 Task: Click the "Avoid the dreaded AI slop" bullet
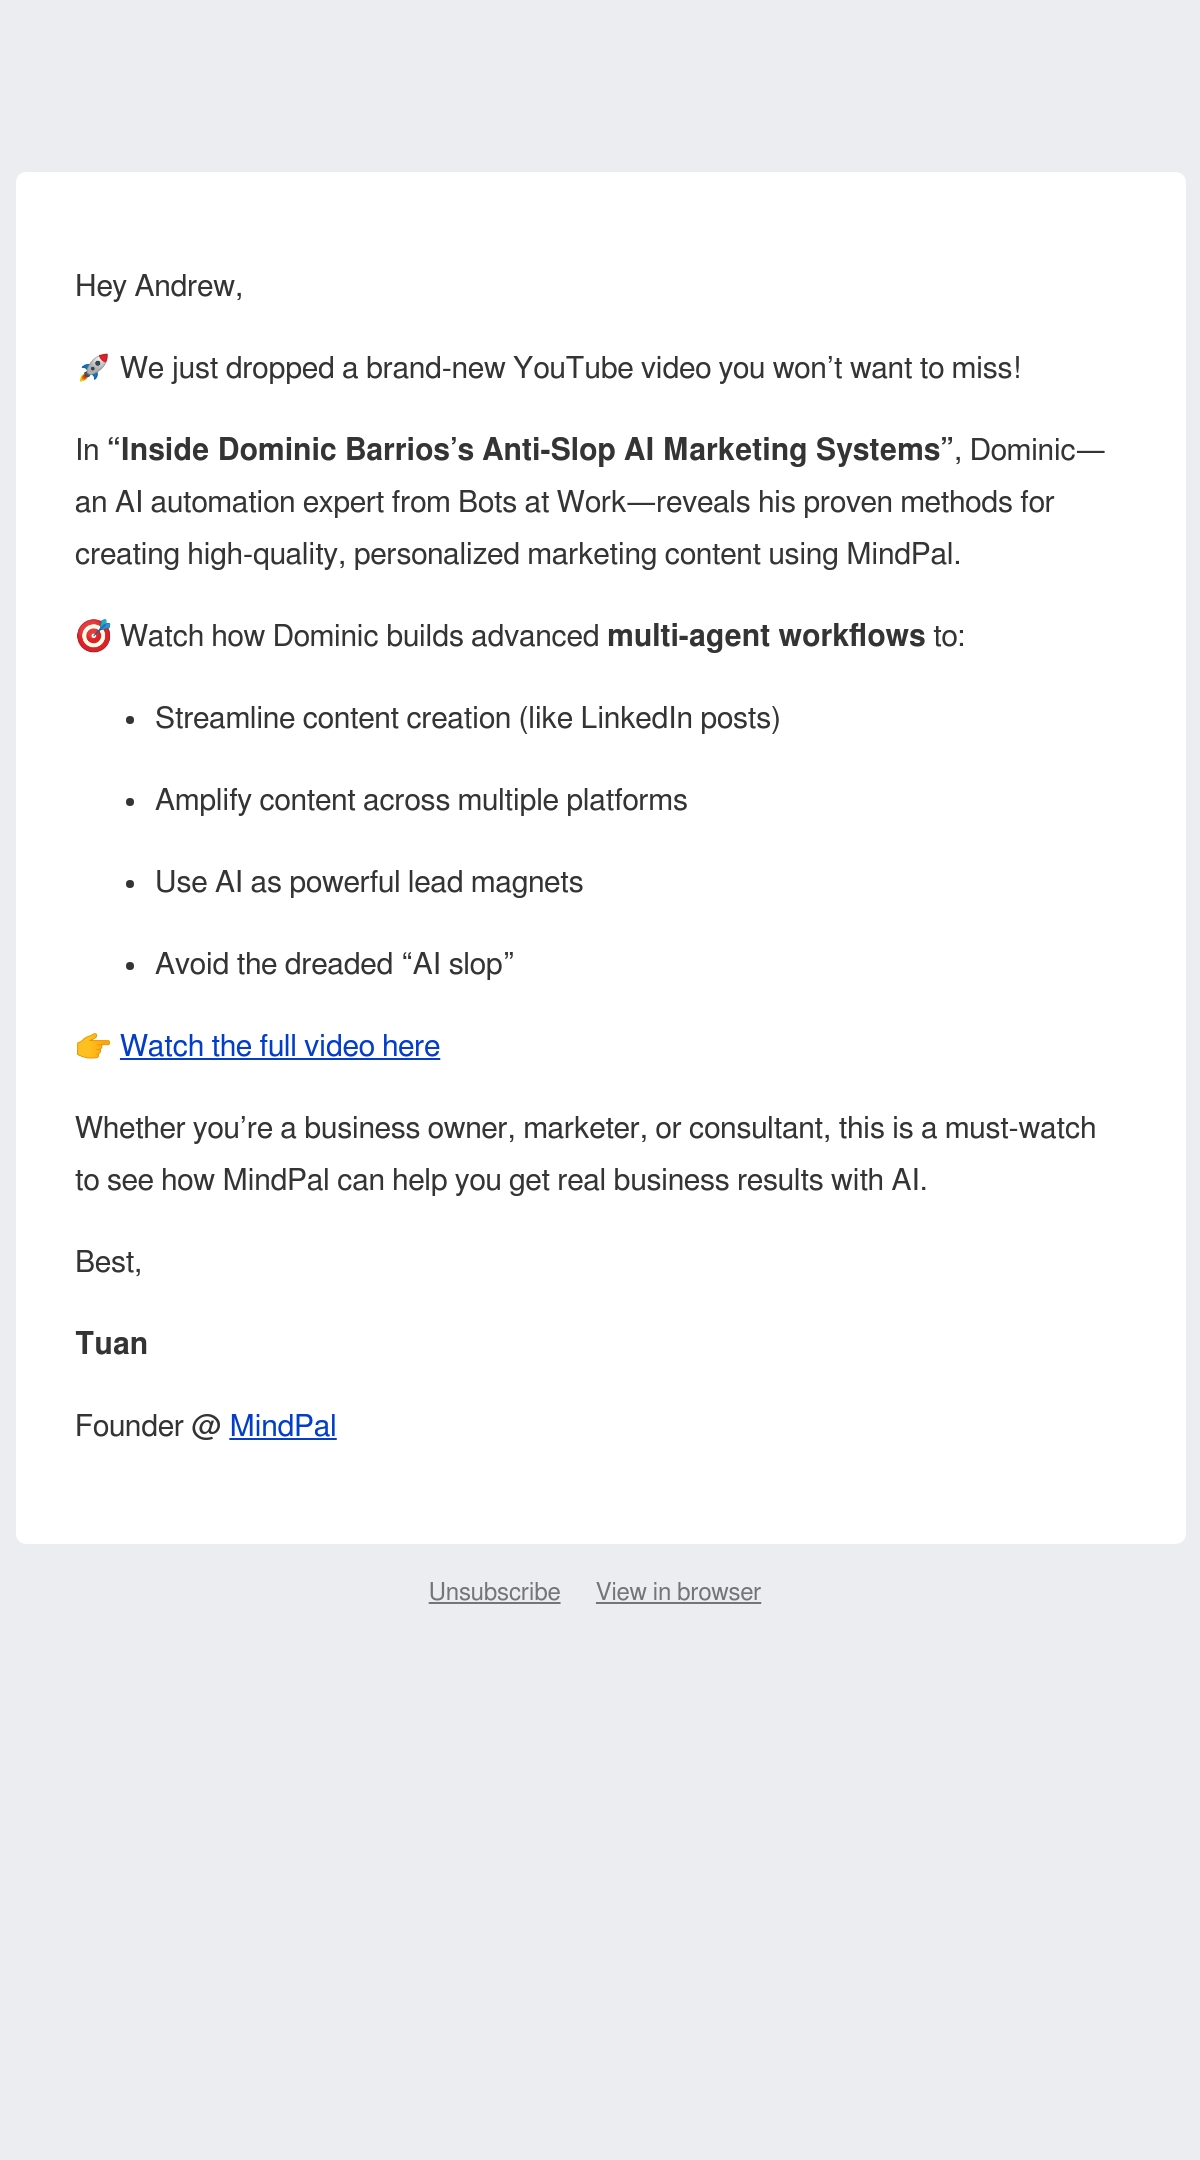click(x=334, y=964)
